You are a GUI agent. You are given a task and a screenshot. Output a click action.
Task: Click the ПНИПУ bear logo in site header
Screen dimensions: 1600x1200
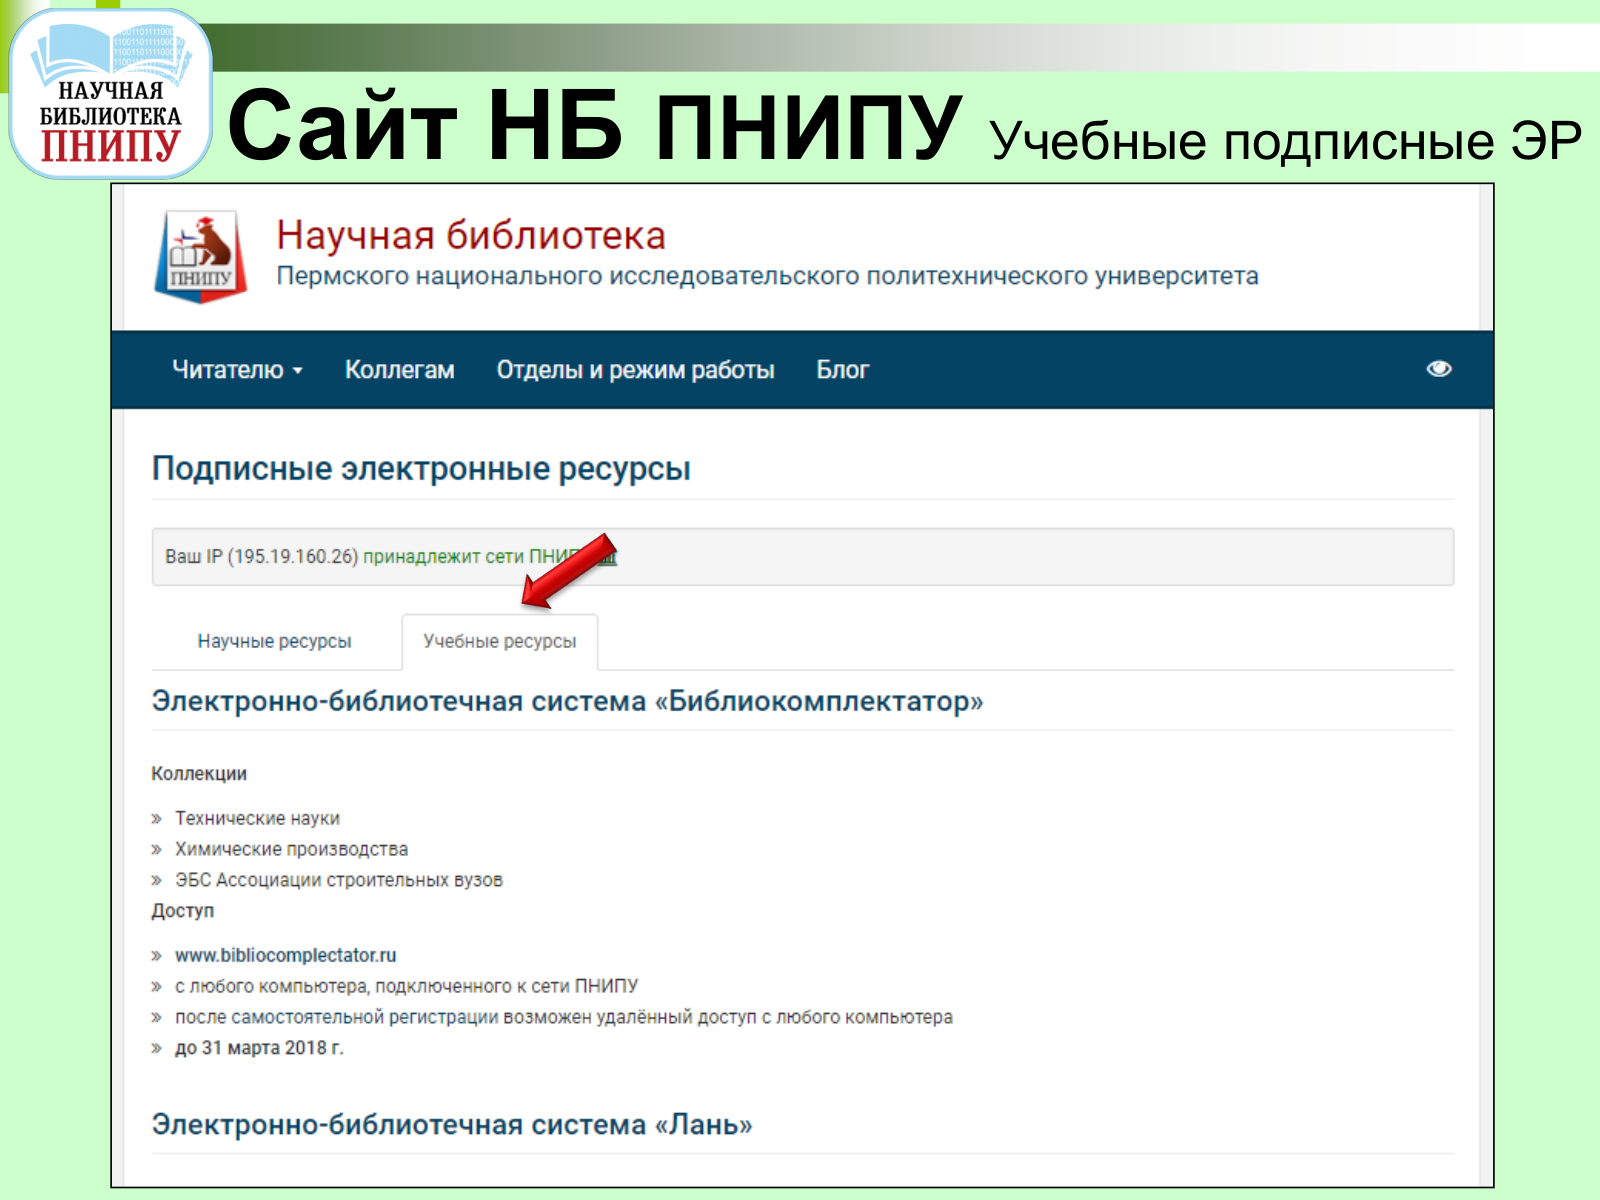[201, 256]
